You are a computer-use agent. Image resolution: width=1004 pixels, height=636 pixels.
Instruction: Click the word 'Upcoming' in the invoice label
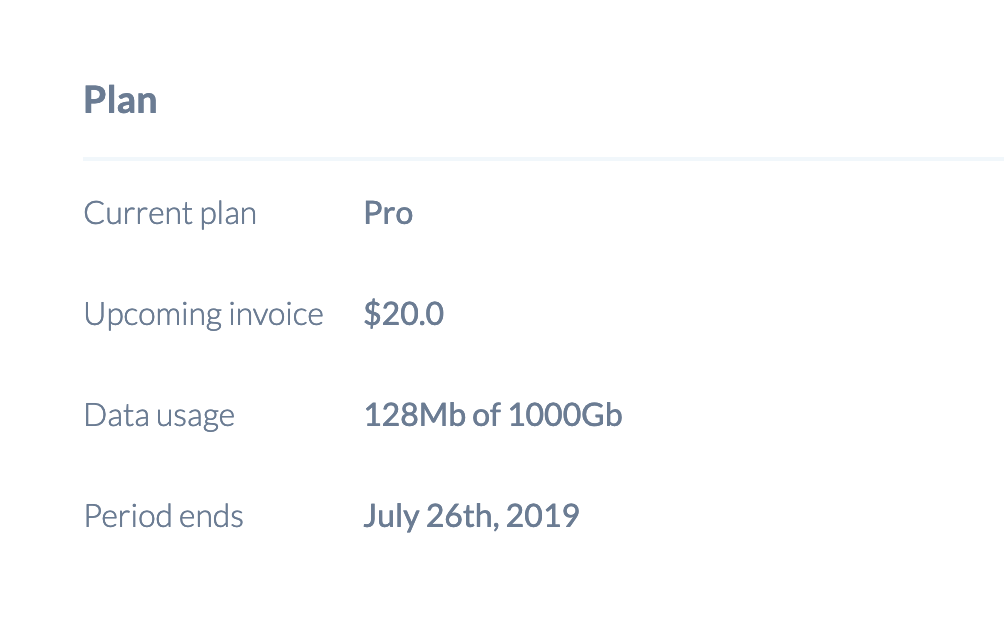coord(153,315)
